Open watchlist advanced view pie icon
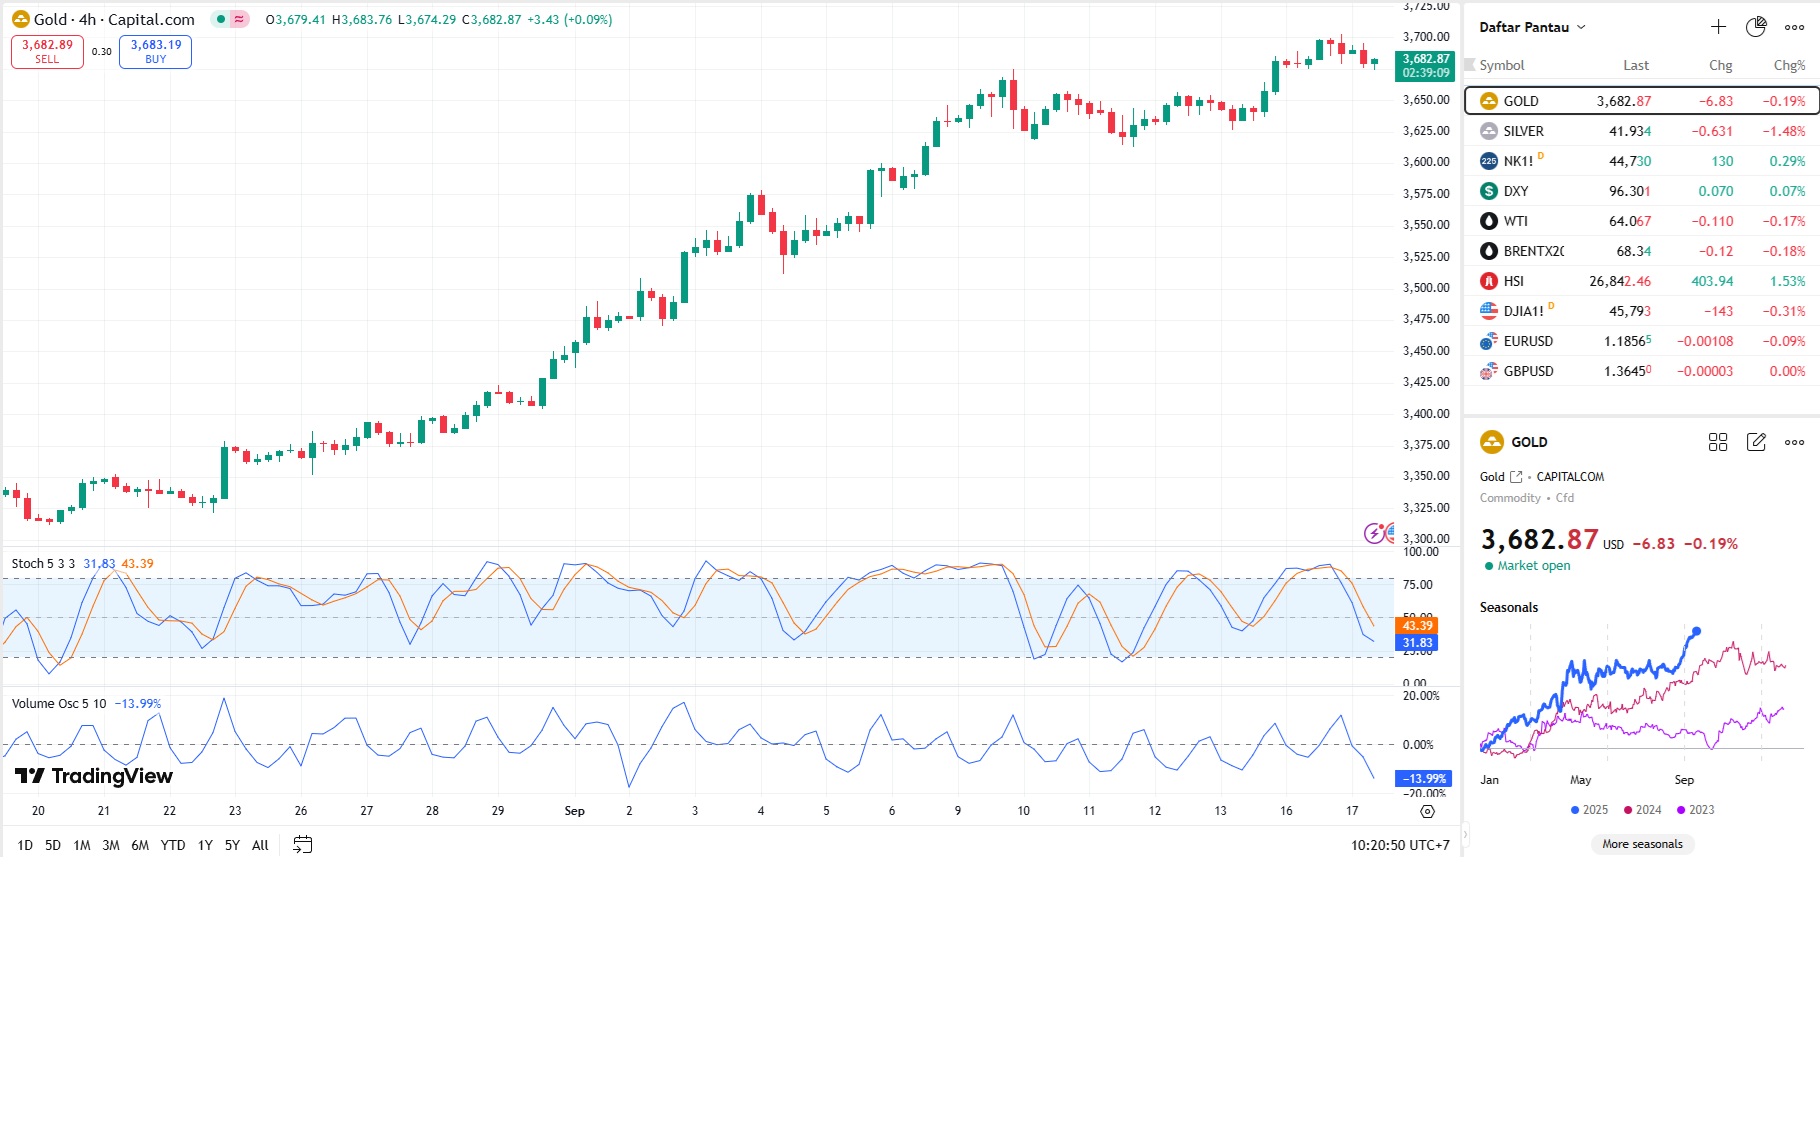This screenshot has width=1820, height=1133. click(x=1756, y=27)
